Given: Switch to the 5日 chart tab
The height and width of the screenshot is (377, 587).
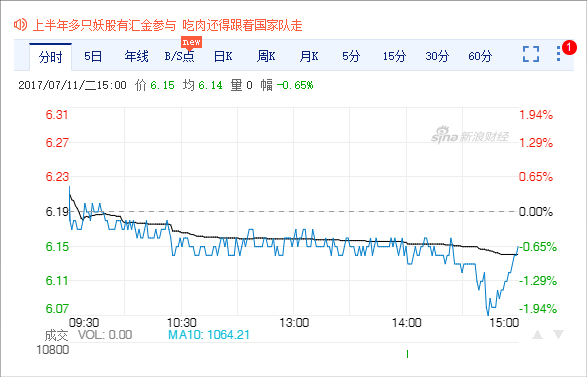Looking at the screenshot, I should click(93, 57).
